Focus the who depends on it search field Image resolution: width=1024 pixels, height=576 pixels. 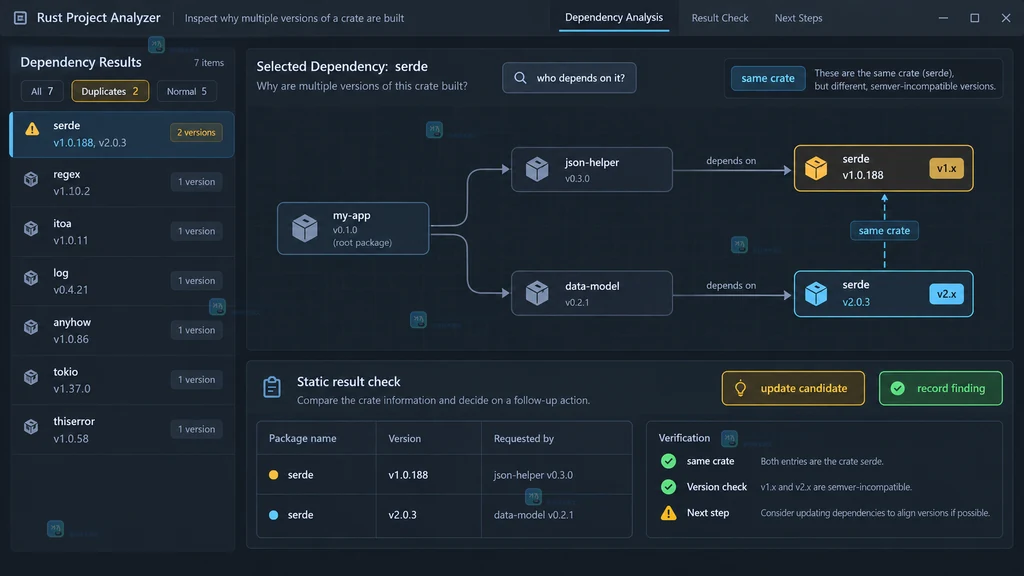point(569,78)
